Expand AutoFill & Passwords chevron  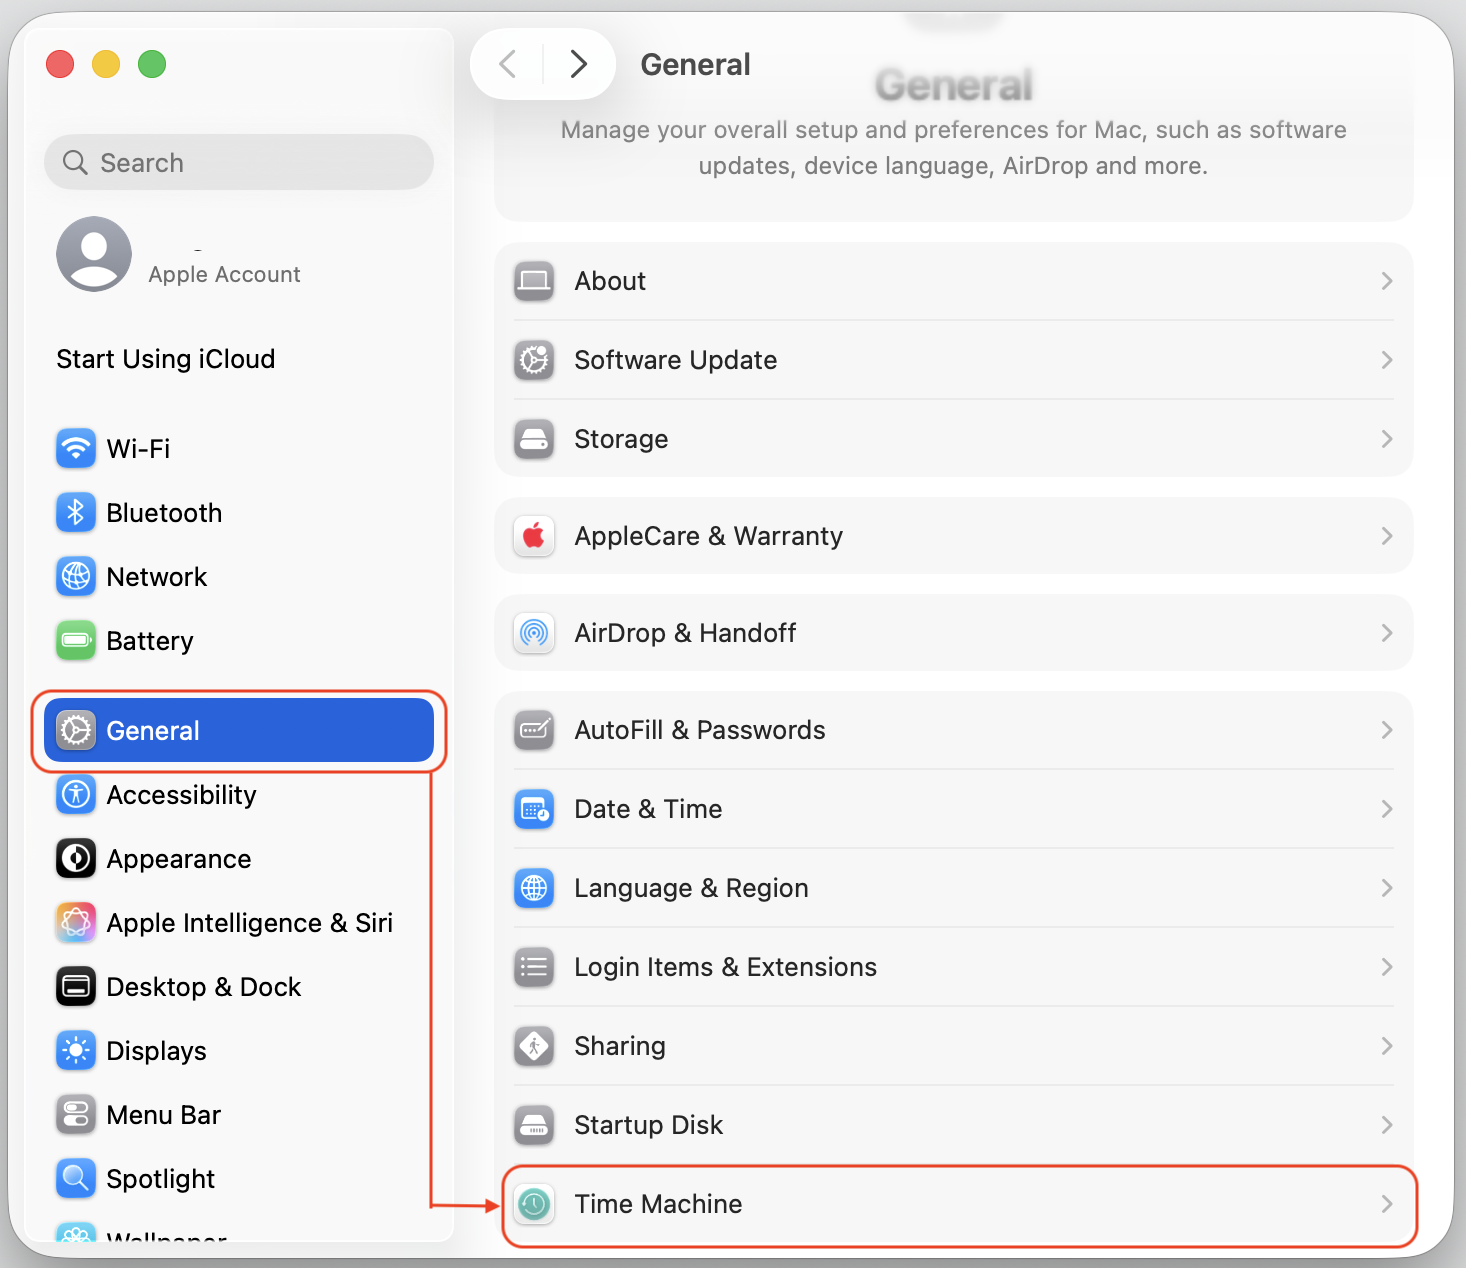1387,730
